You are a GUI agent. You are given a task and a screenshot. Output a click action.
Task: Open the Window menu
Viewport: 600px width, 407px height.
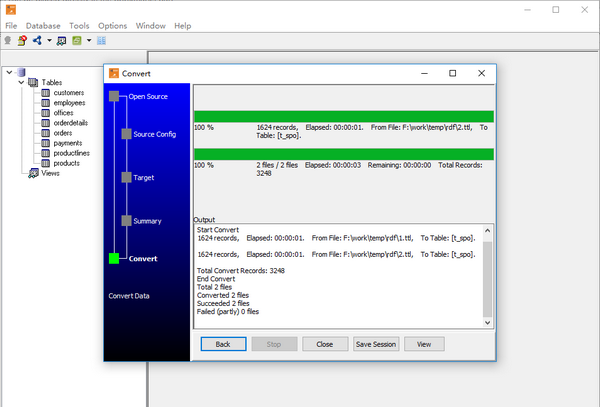[x=151, y=26]
